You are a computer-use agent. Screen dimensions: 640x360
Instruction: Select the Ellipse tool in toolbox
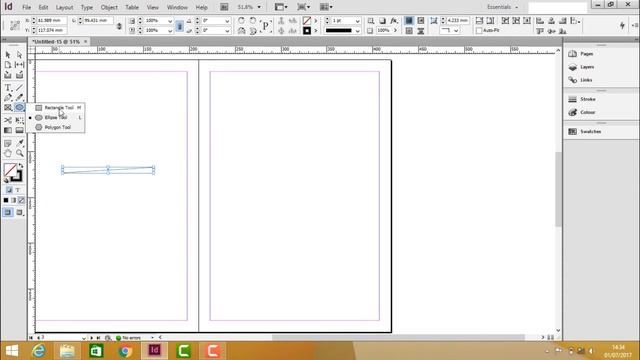point(19,108)
